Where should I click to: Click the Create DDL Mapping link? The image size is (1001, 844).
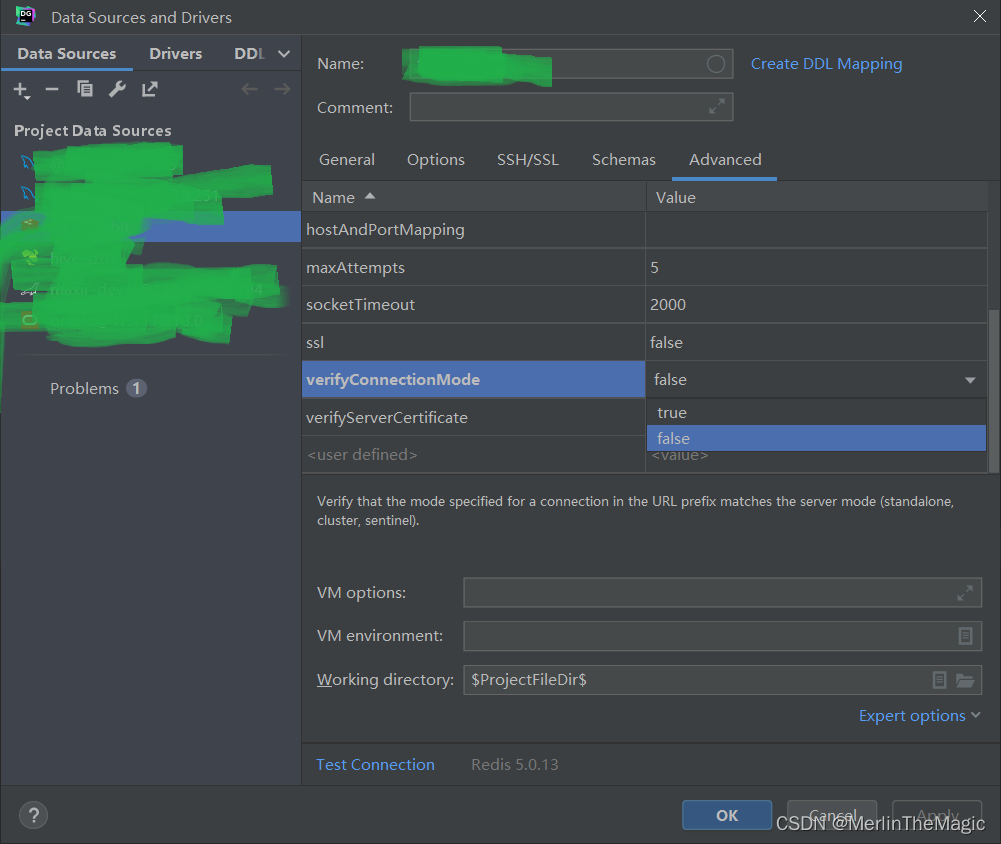[826, 63]
